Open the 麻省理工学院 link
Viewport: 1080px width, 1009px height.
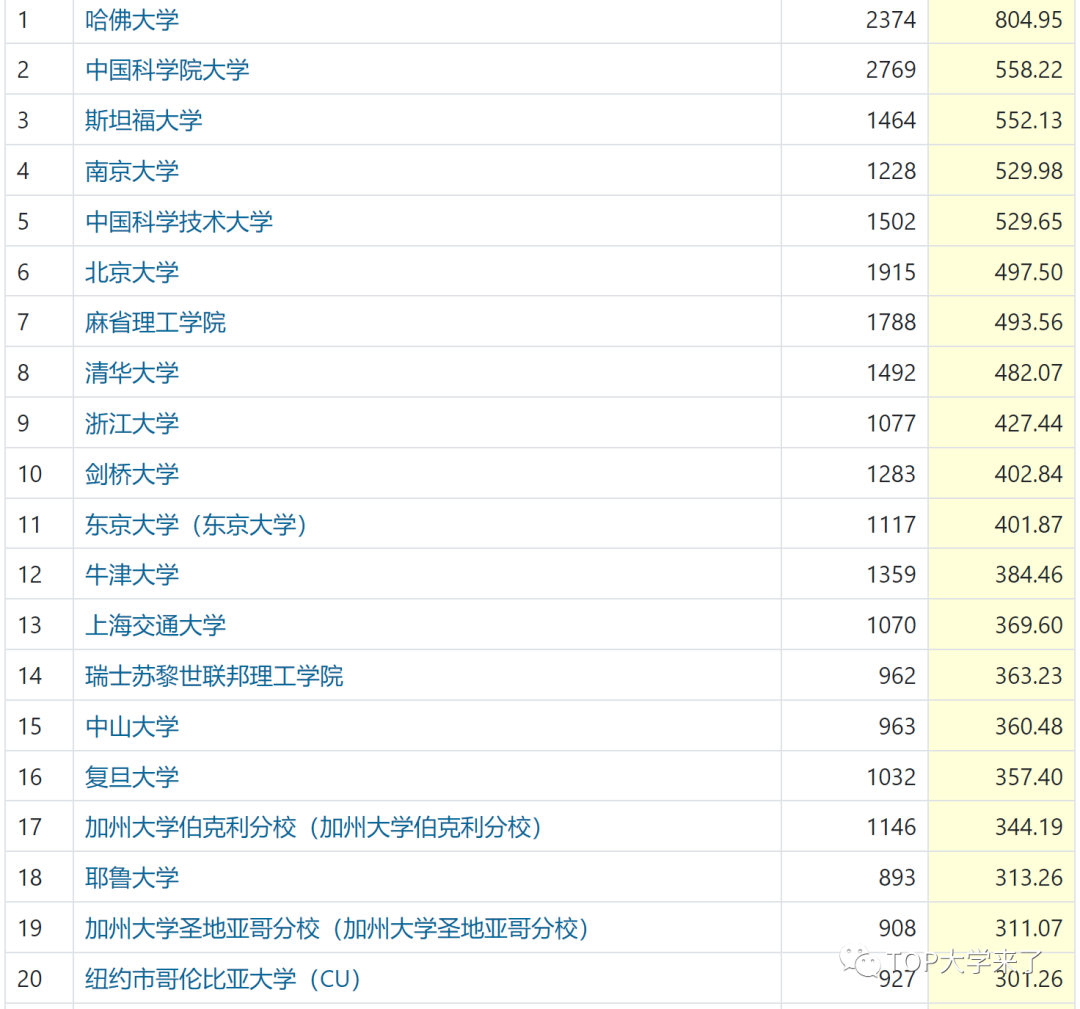(155, 322)
